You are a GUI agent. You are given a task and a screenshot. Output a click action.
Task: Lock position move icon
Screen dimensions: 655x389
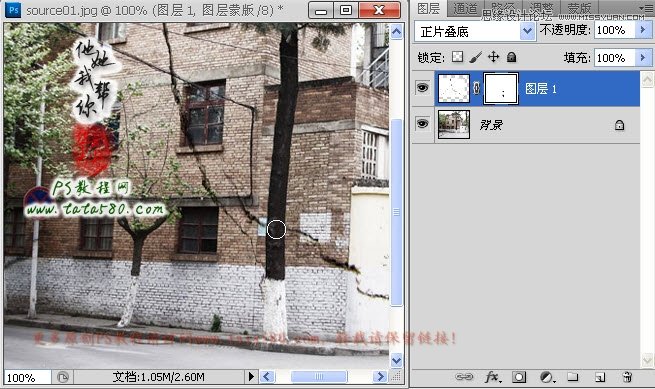point(493,57)
